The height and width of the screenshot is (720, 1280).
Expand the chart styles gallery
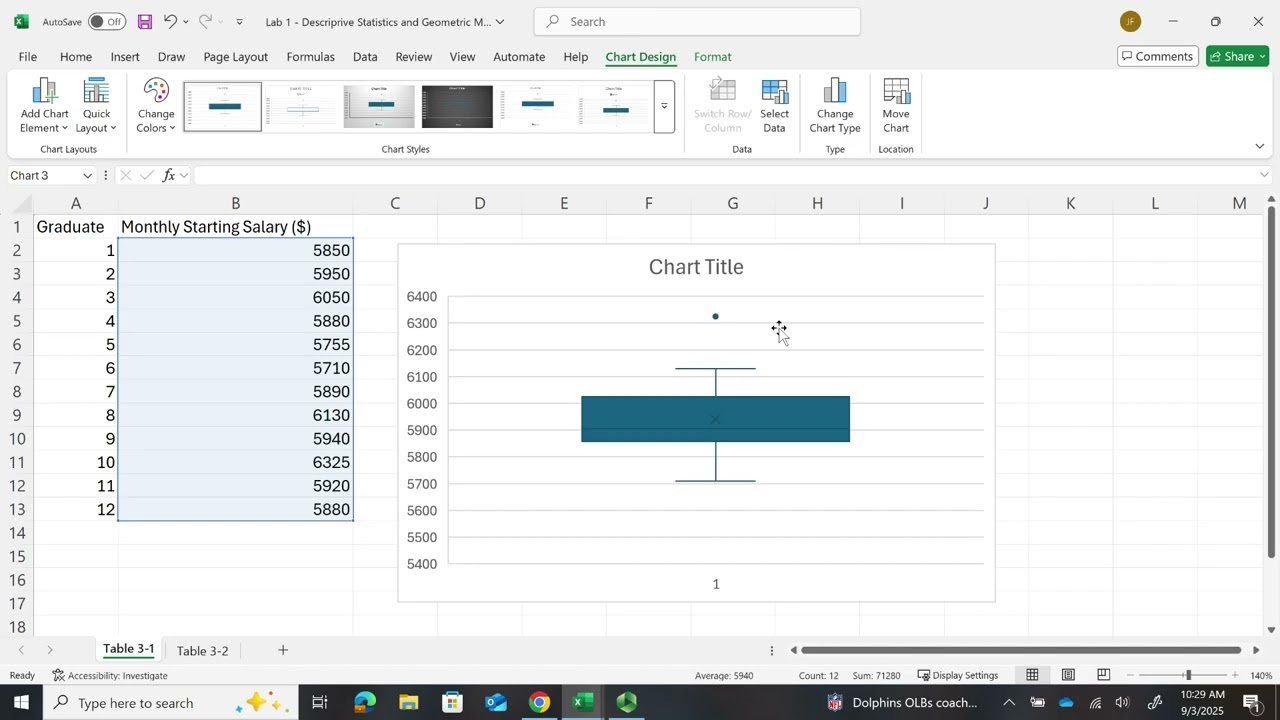[664, 107]
